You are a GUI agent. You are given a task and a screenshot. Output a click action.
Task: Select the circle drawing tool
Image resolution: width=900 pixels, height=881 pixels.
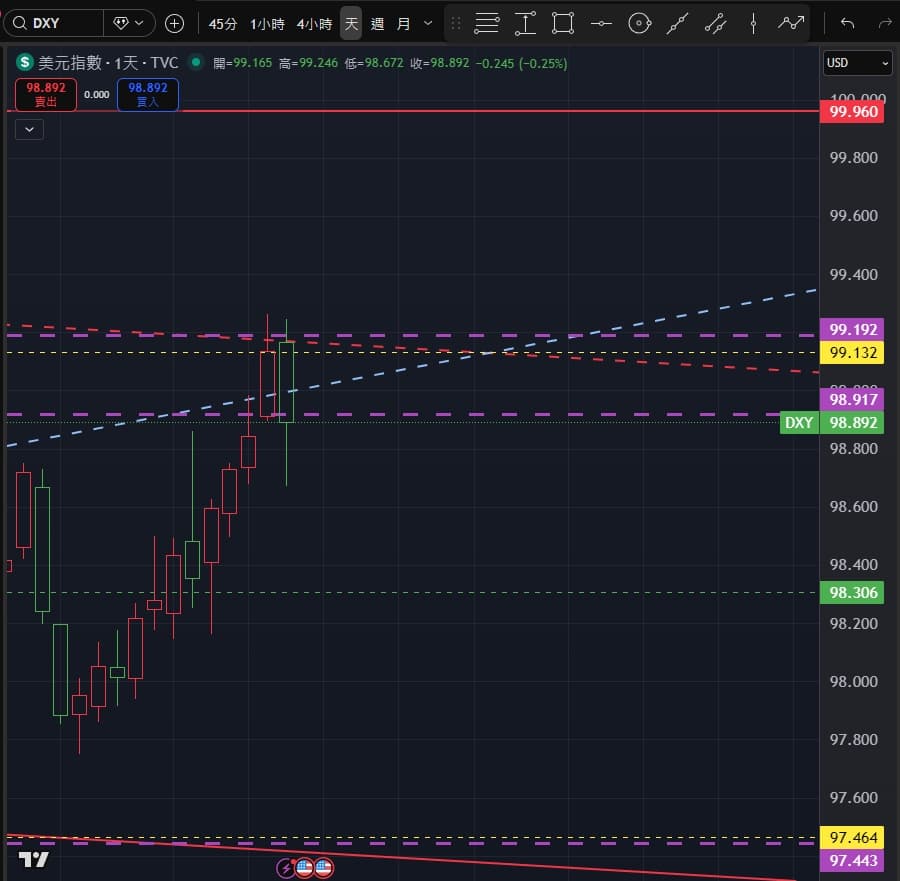[x=639, y=24]
